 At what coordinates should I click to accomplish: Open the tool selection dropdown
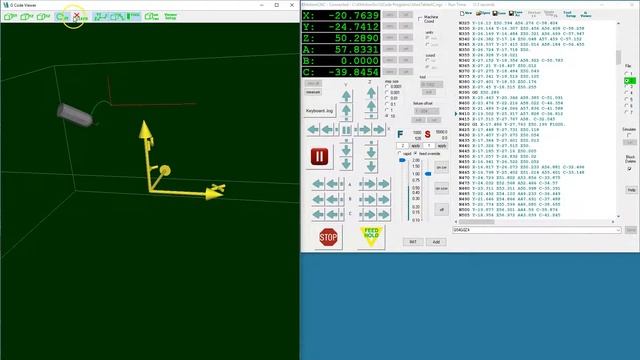[431, 84]
